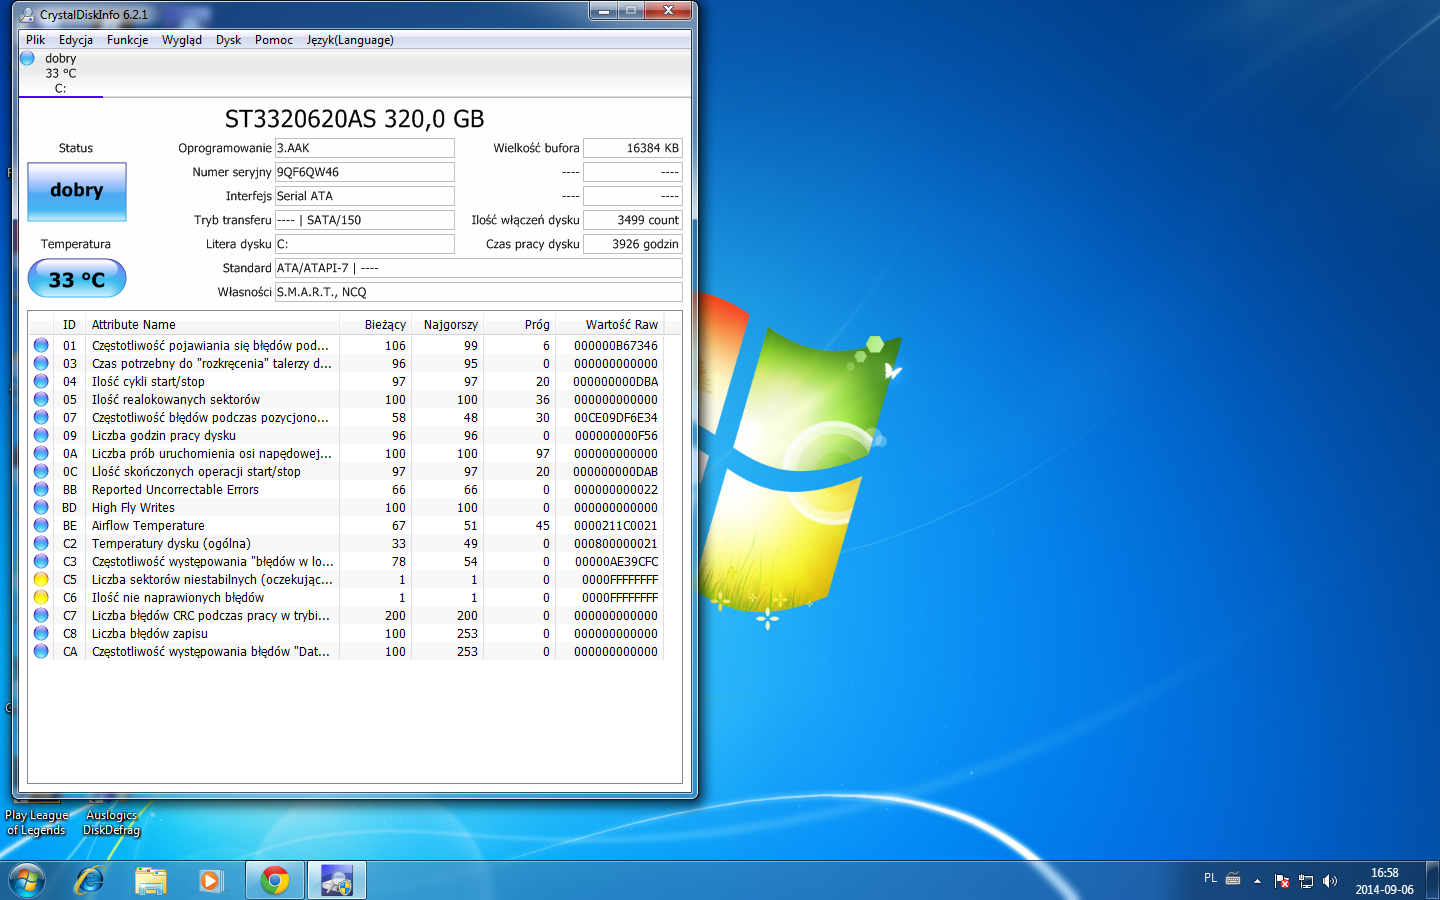The height and width of the screenshot is (900, 1440).
Task: Open Google Chrome from the taskbar
Action: [275, 880]
